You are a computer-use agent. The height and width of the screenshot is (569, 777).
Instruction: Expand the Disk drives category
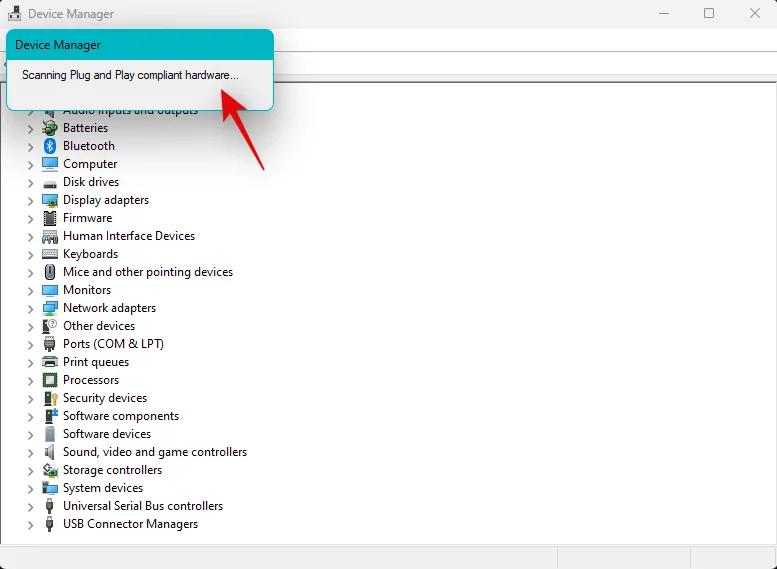click(30, 183)
